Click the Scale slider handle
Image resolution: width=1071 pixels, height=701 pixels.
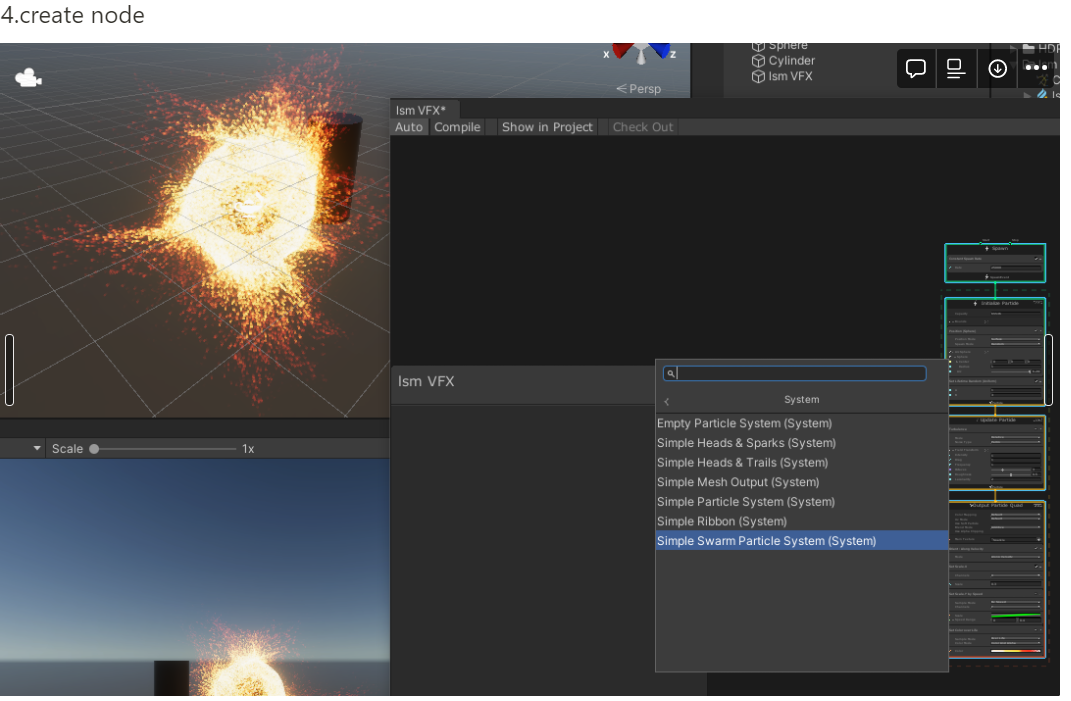94,449
